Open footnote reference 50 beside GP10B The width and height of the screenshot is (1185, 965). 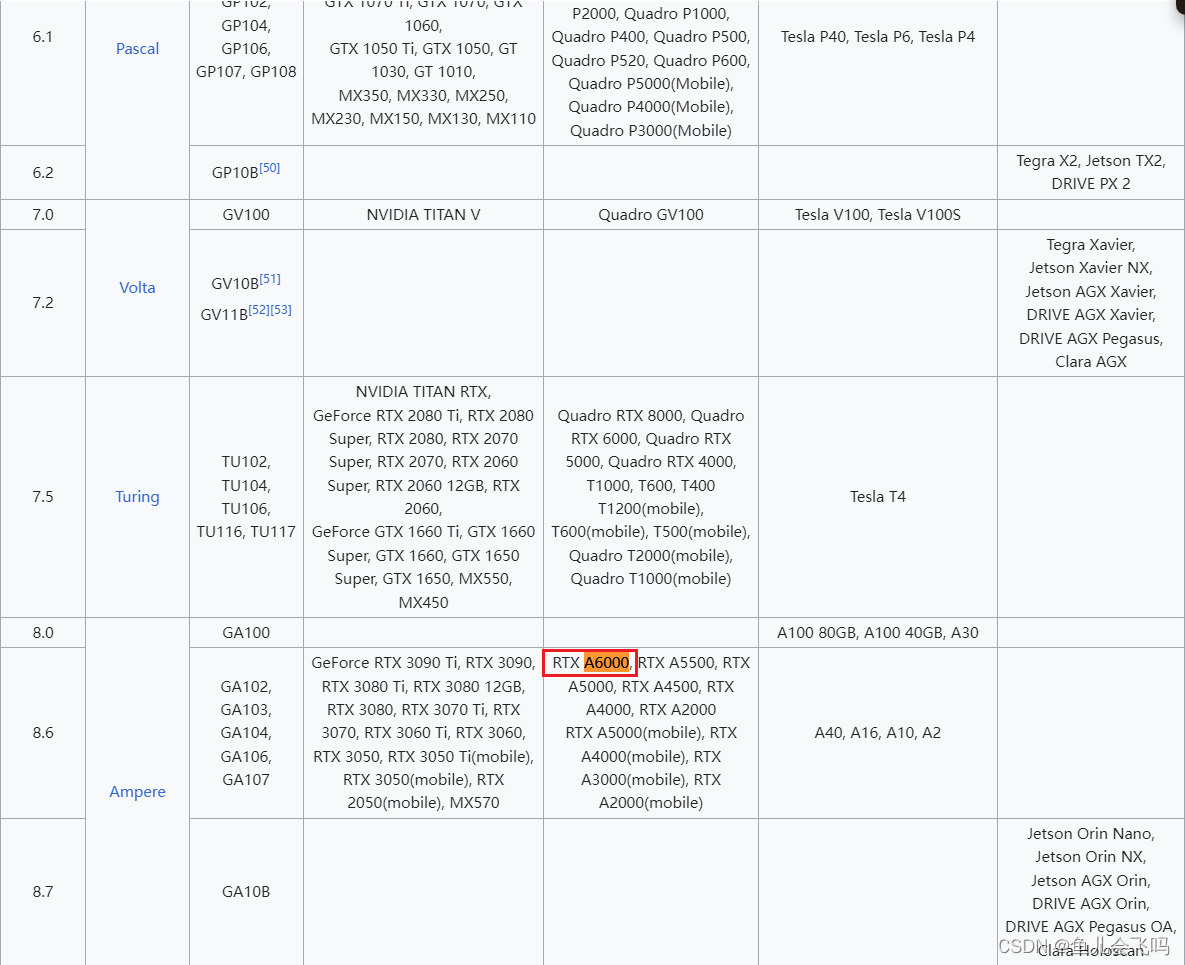point(270,168)
